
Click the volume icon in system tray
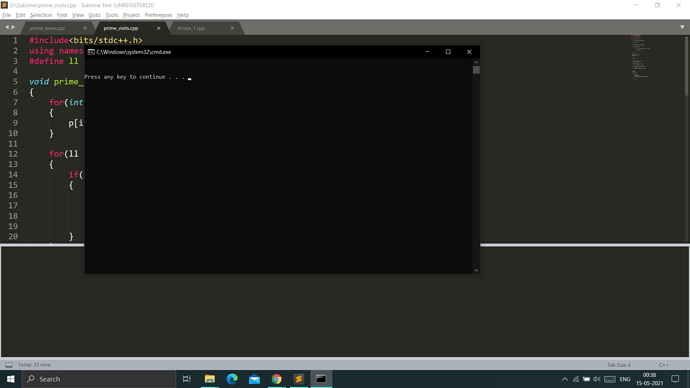597,379
